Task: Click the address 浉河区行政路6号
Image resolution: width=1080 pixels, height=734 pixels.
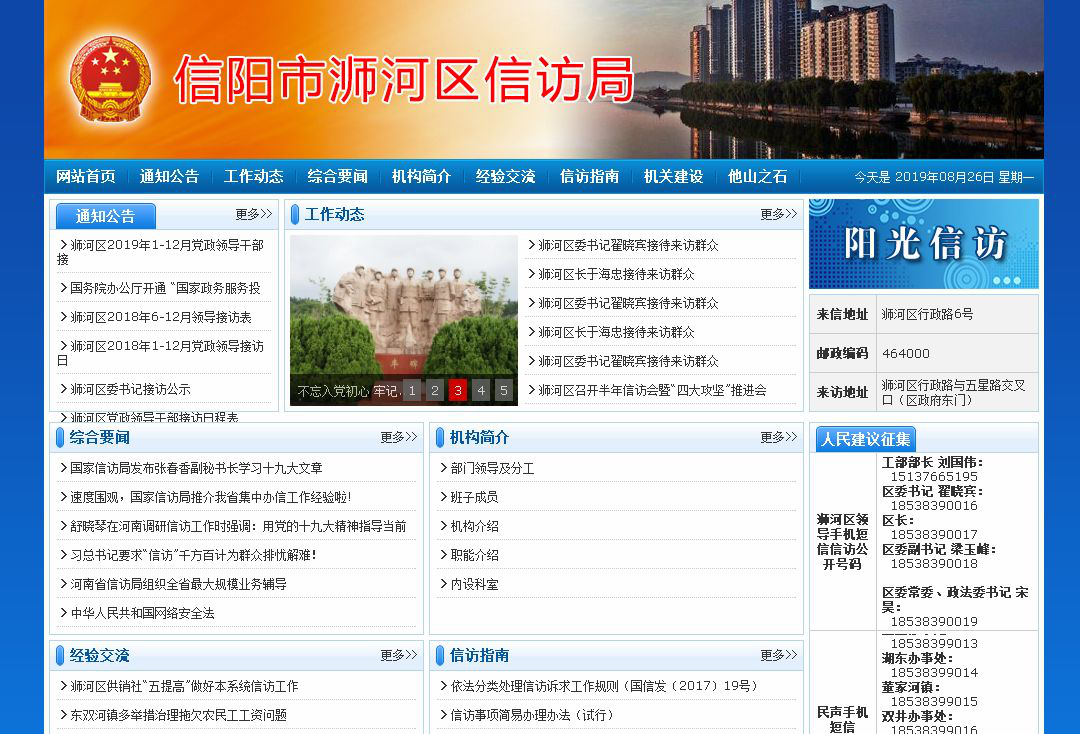Action: [x=927, y=314]
